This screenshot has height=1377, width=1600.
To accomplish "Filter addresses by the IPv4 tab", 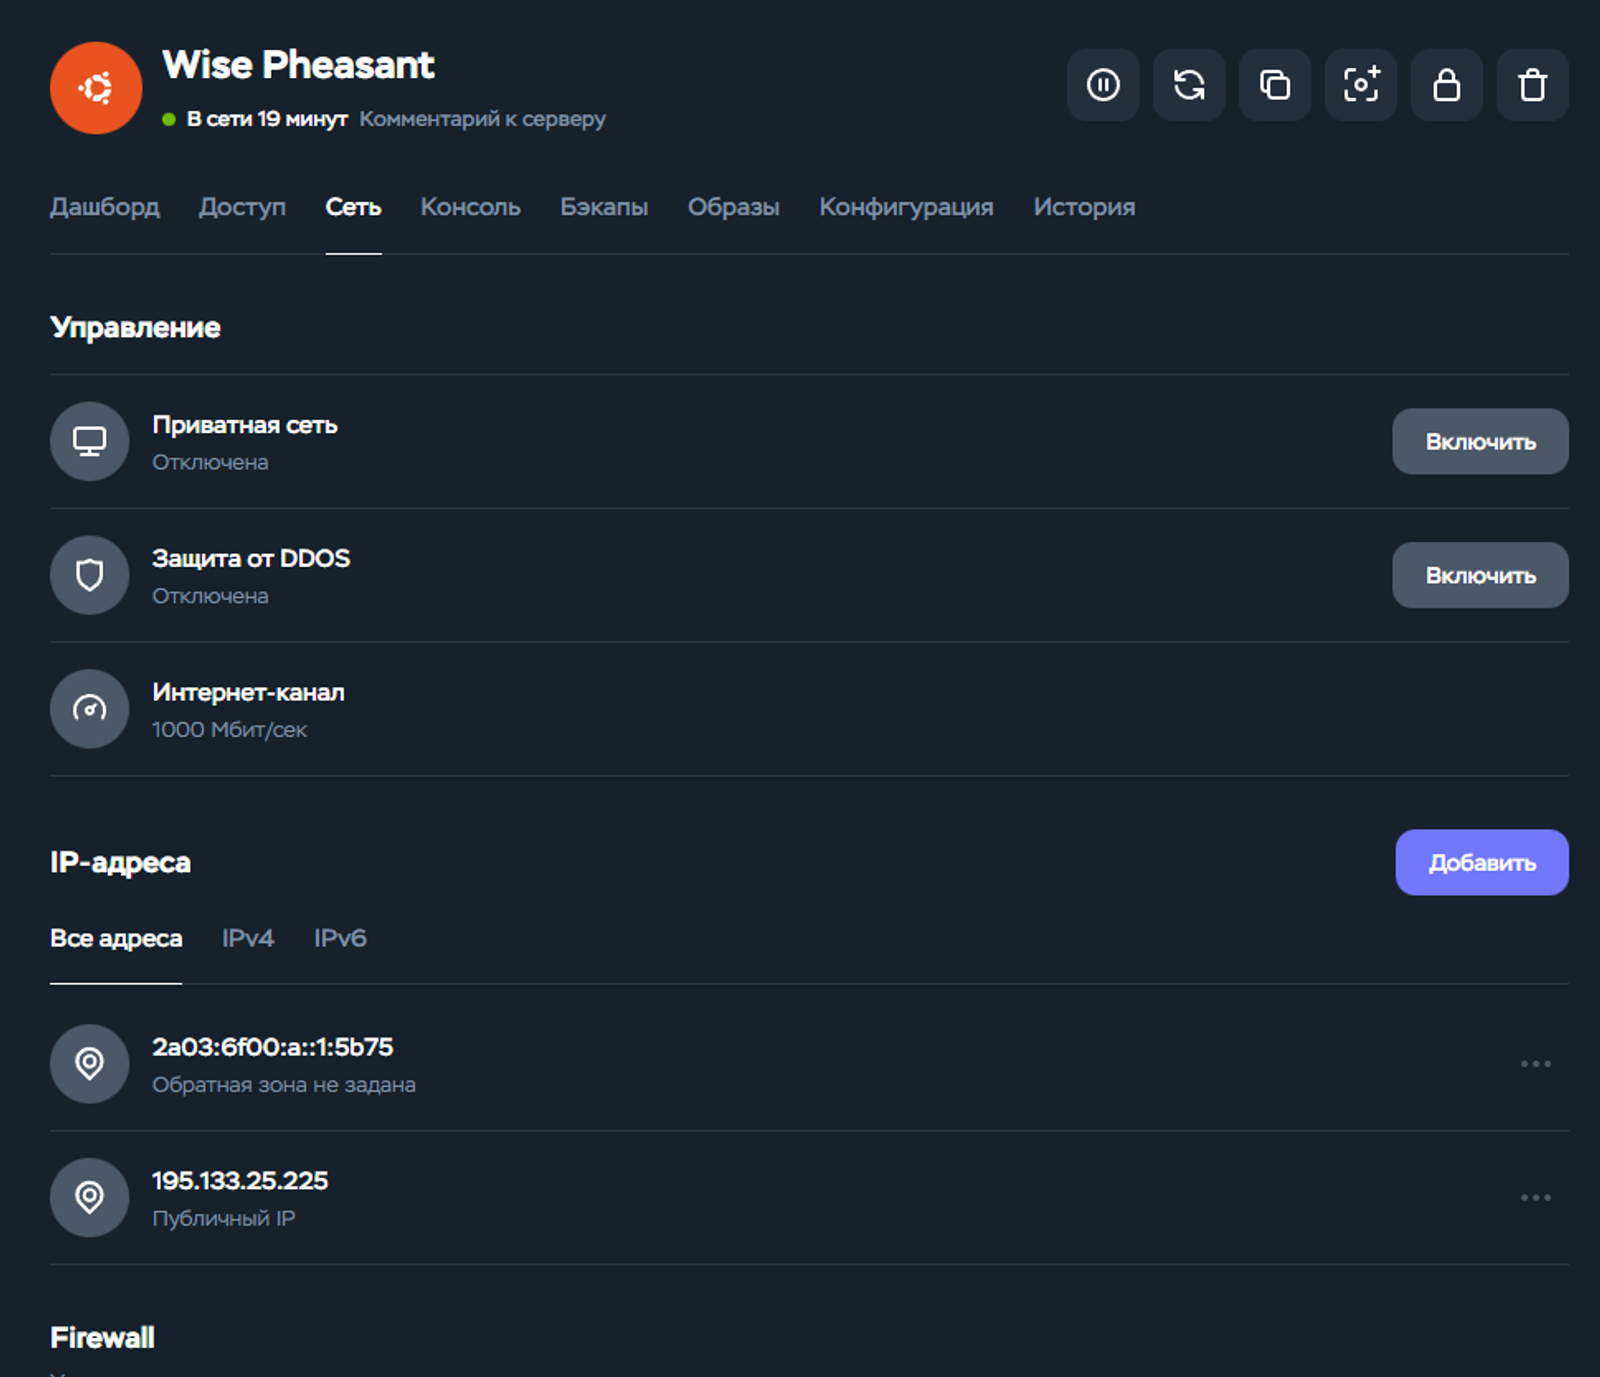I will pyautogui.click(x=248, y=938).
